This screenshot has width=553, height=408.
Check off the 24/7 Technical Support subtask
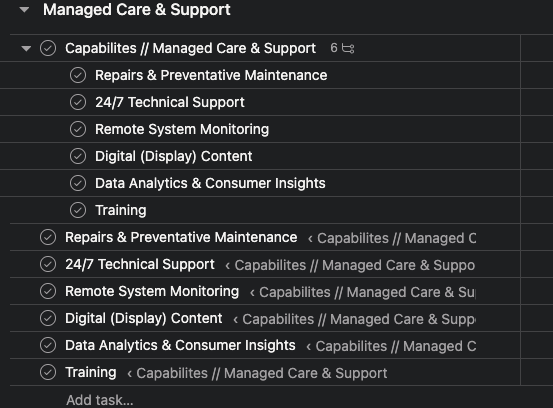click(x=78, y=102)
